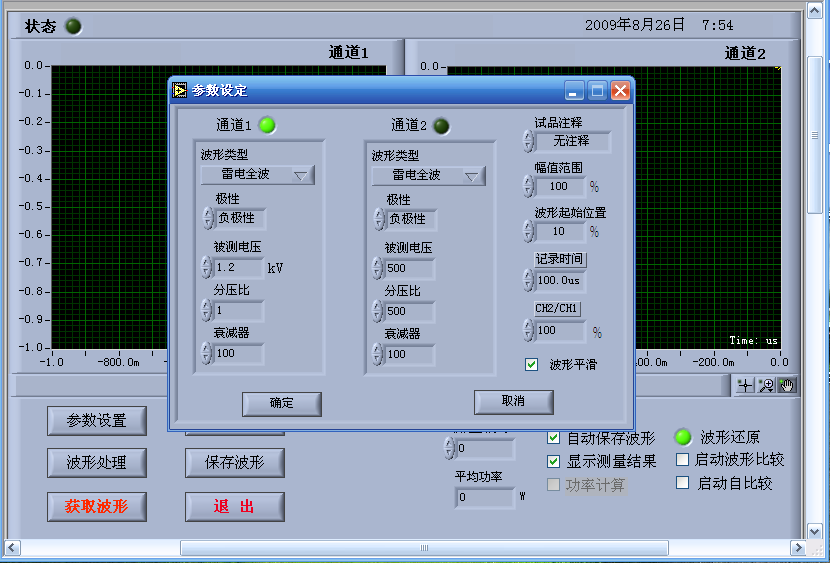Screen dimensions: 830x563
Task: Select the hand pan tool in graph palette
Action: click(787, 385)
